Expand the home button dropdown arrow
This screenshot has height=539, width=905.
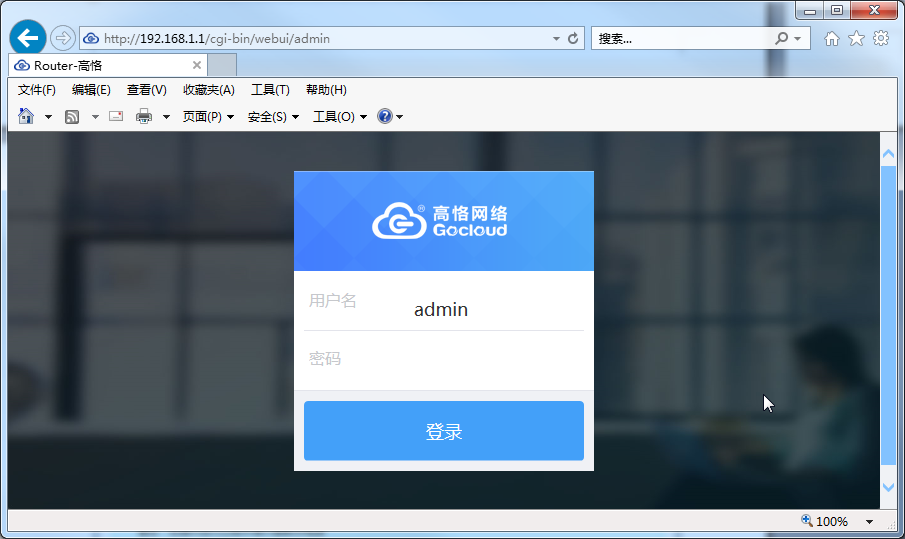pos(48,117)
